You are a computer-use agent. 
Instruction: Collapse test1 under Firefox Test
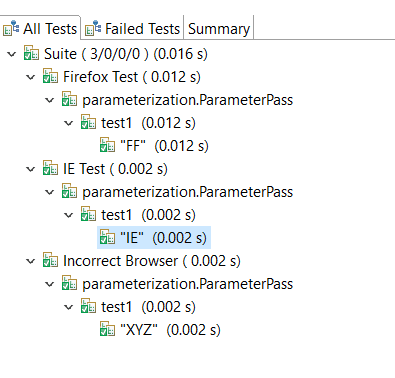(69, 123)
